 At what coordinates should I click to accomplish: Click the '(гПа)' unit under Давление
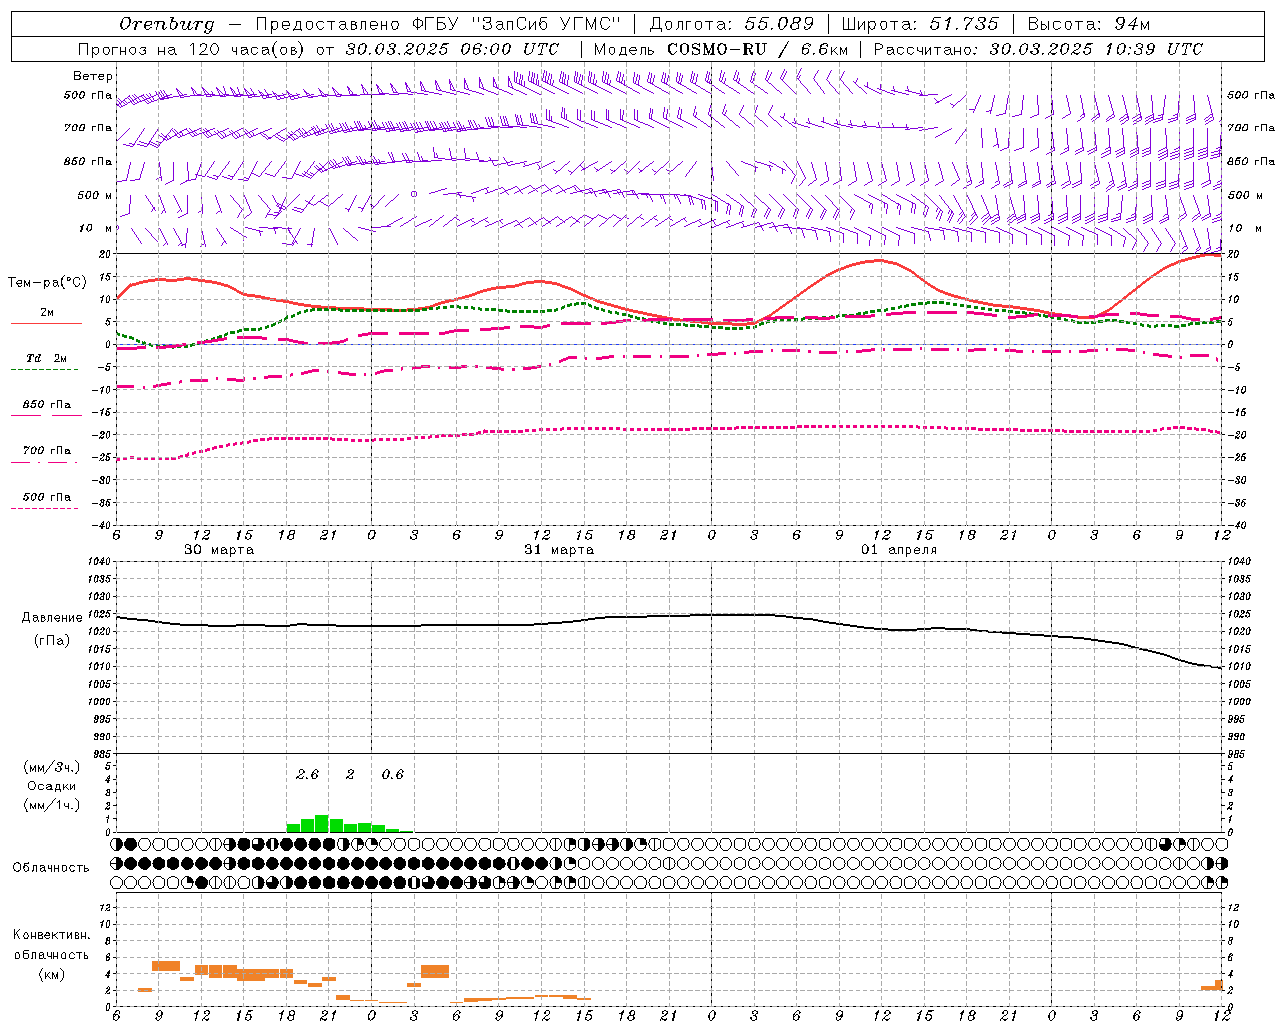[52, 640]
